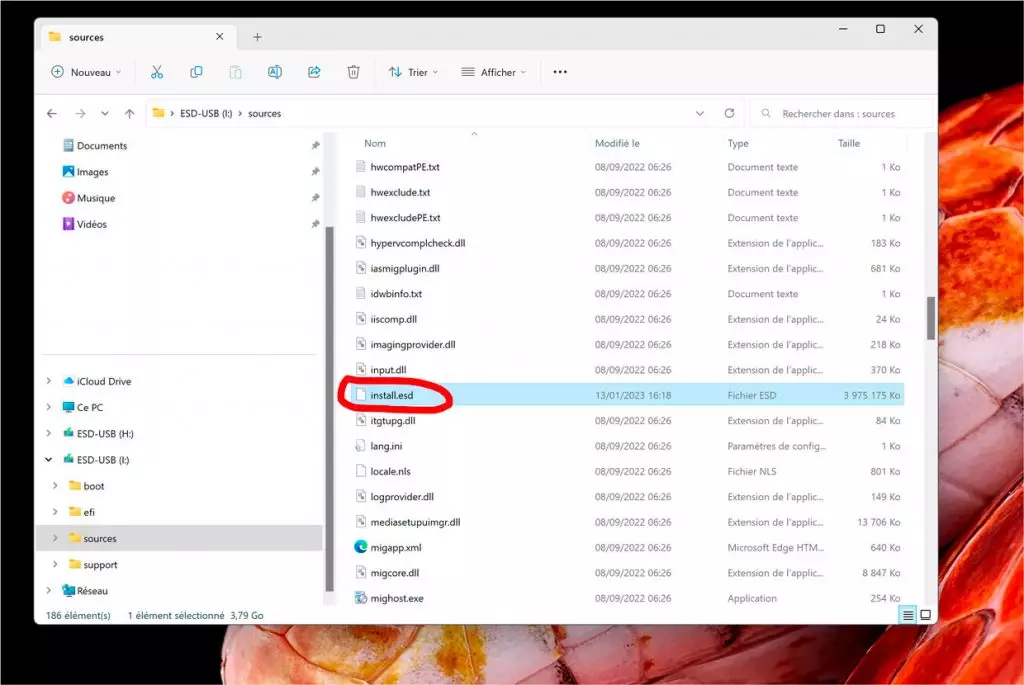Click the Ce PC computer icon
The width and height of the screenshot is (1024, 685).
69,407
